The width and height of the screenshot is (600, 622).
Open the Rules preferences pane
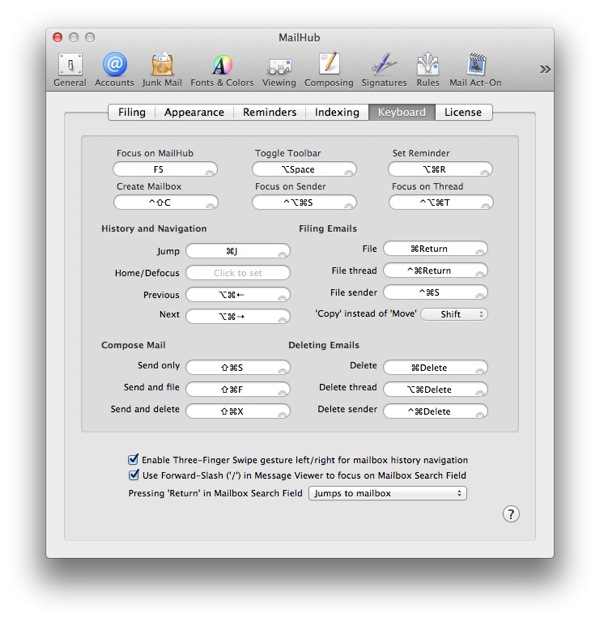click(x=428, y=70)
